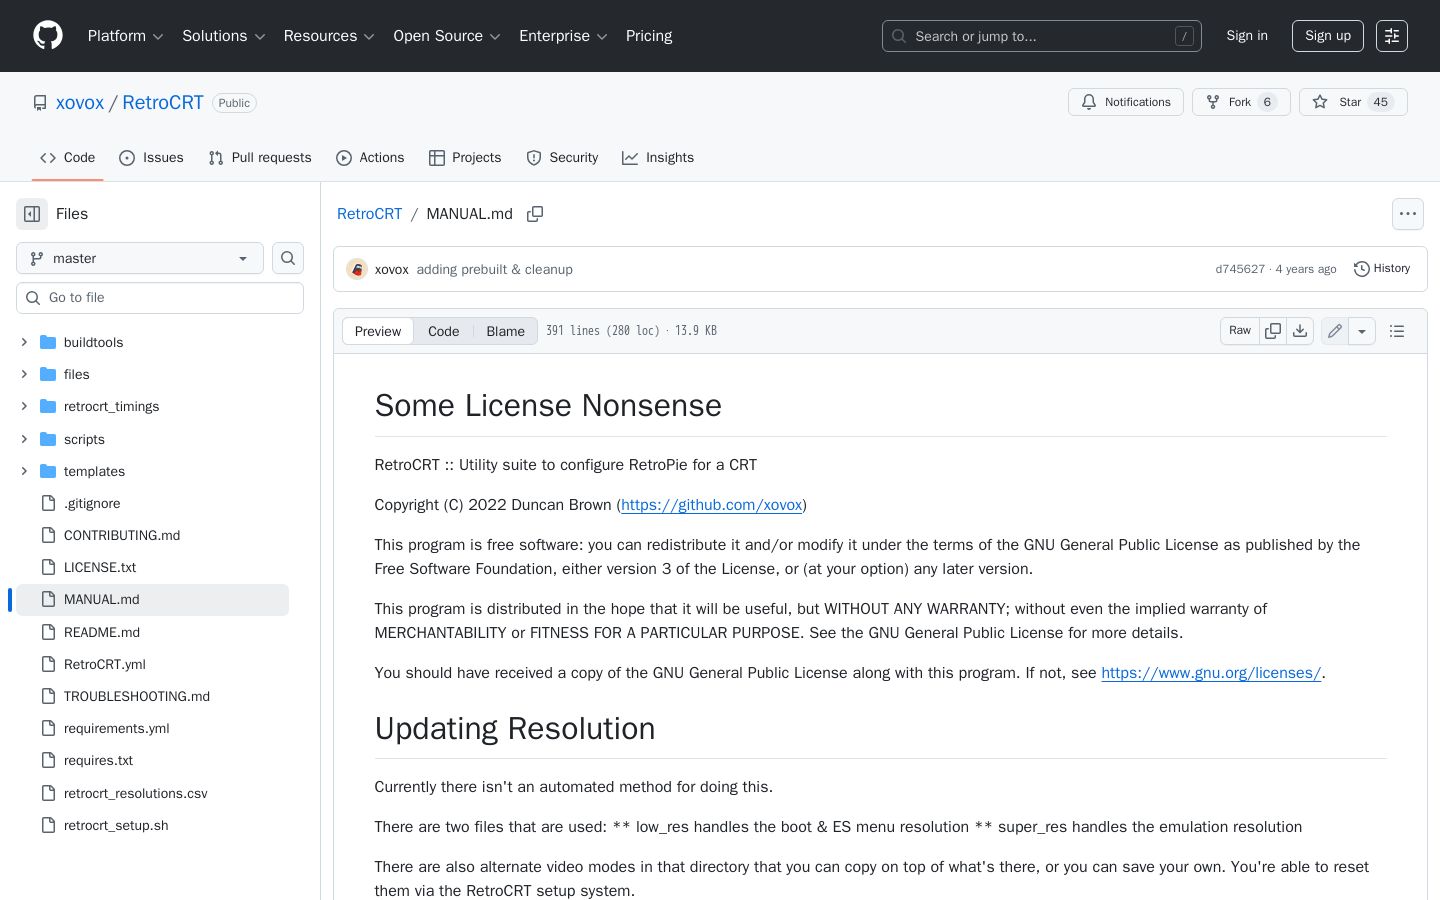Click the Search or jump to field
The height and width of the screenshot is (900, 1440).
(x=1042, y=36)
